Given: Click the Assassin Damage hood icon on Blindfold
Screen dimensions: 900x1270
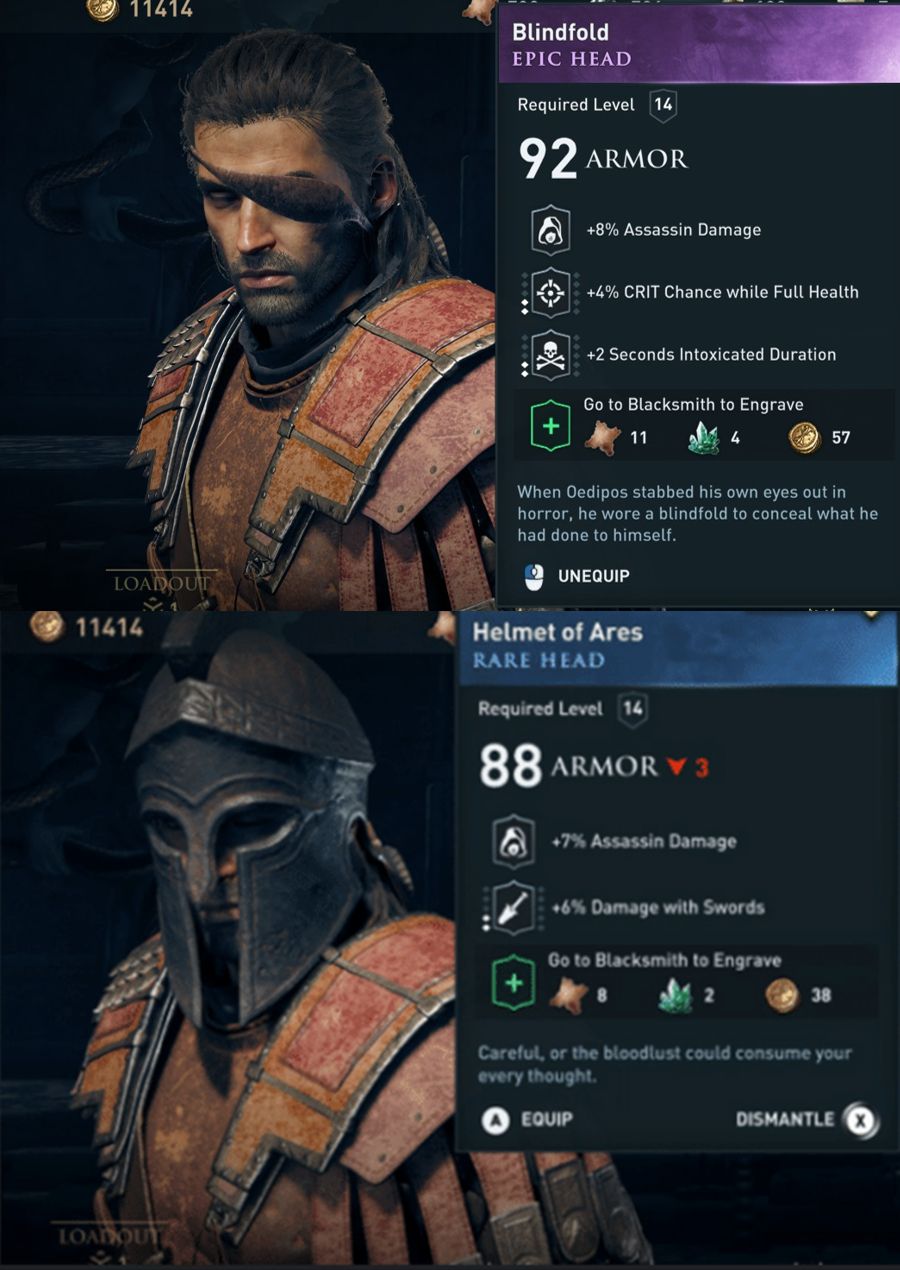Looking at the screenshot, I should (550, 230).
